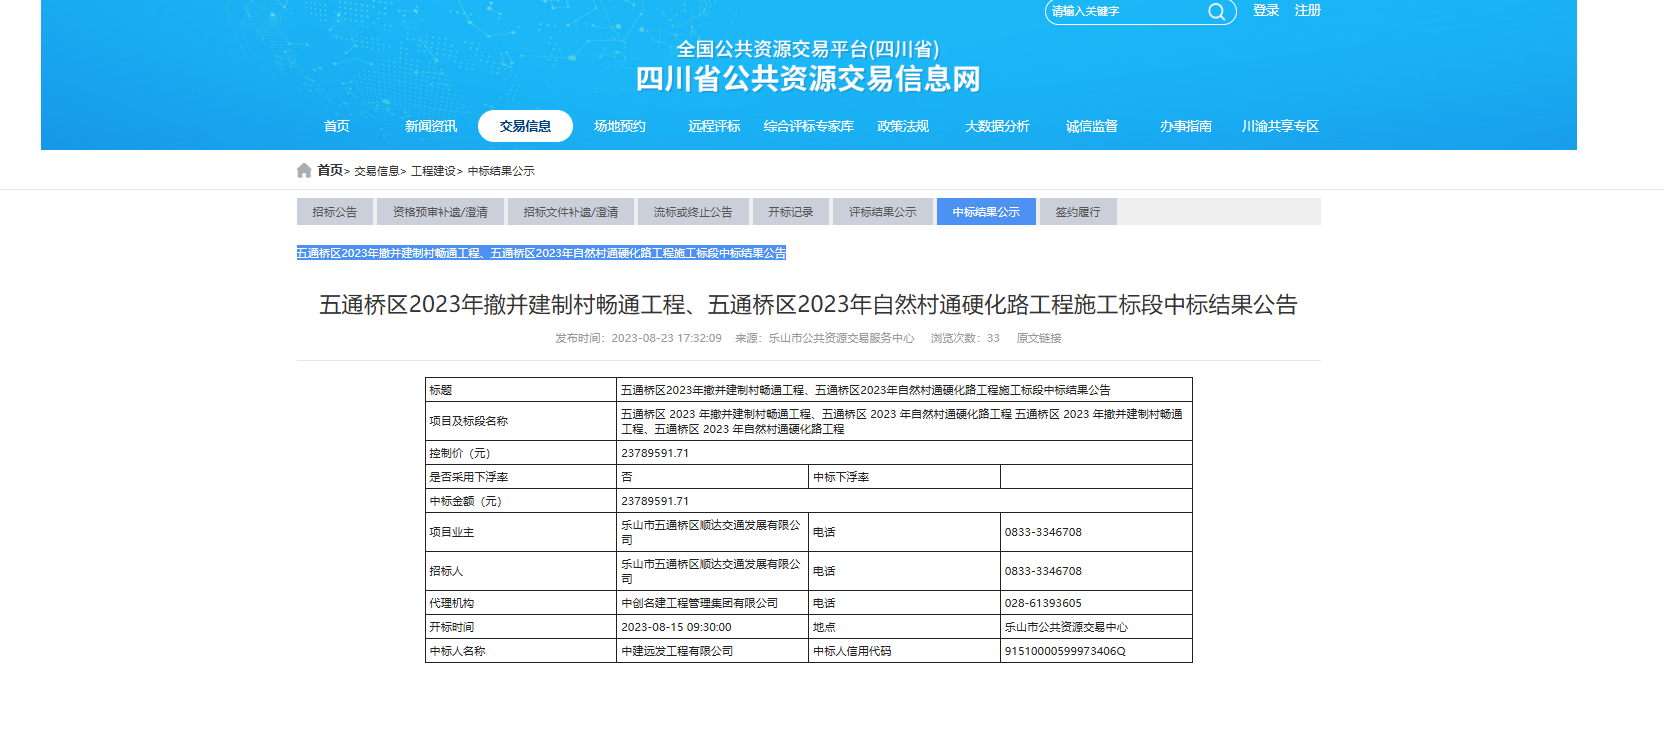Click 中标结果公示 breadcrumb link
This screenshot has height=747, width=1664.
pyautogui.click(x=501, y=171)
